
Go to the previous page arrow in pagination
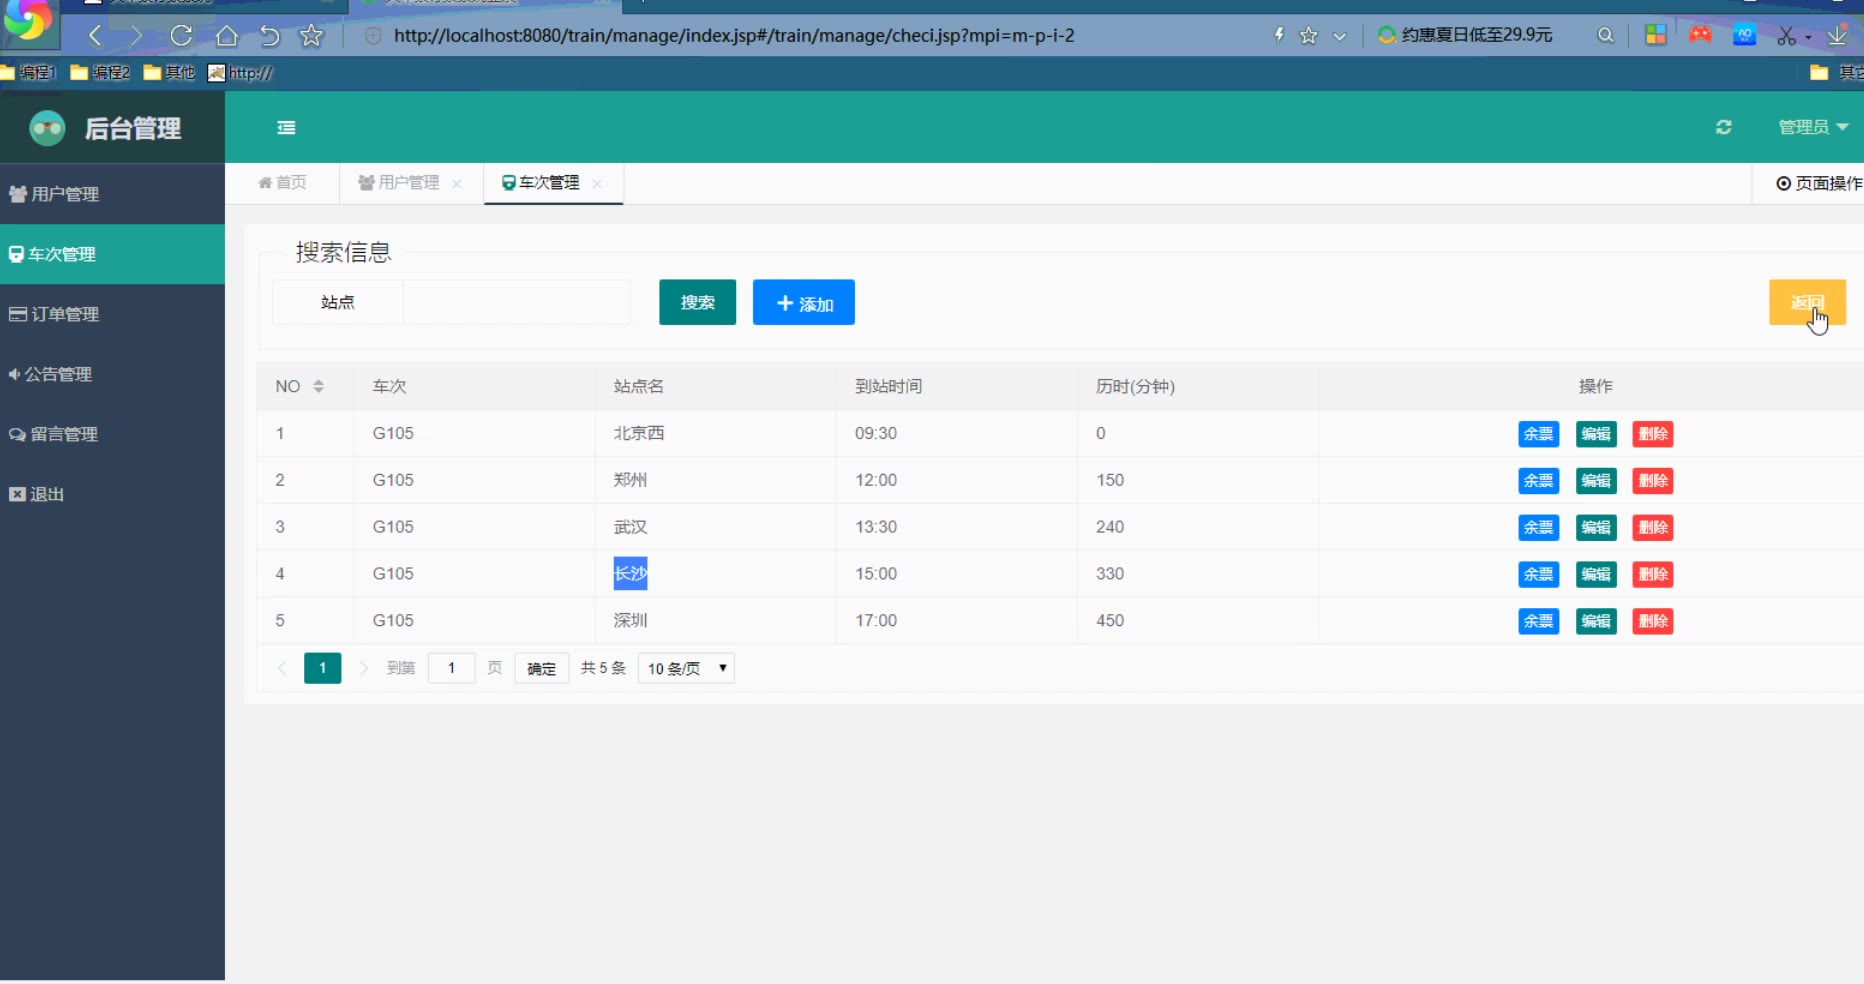tap(282, 668)
